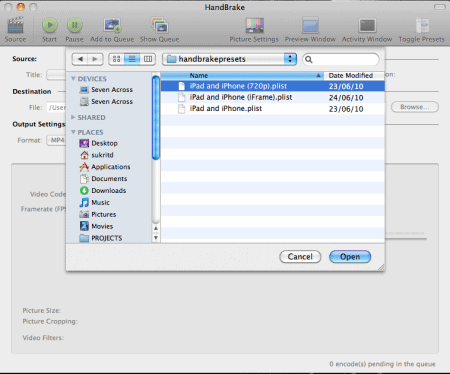
Task: Sort files by Name column
Action: coord(242,76)
